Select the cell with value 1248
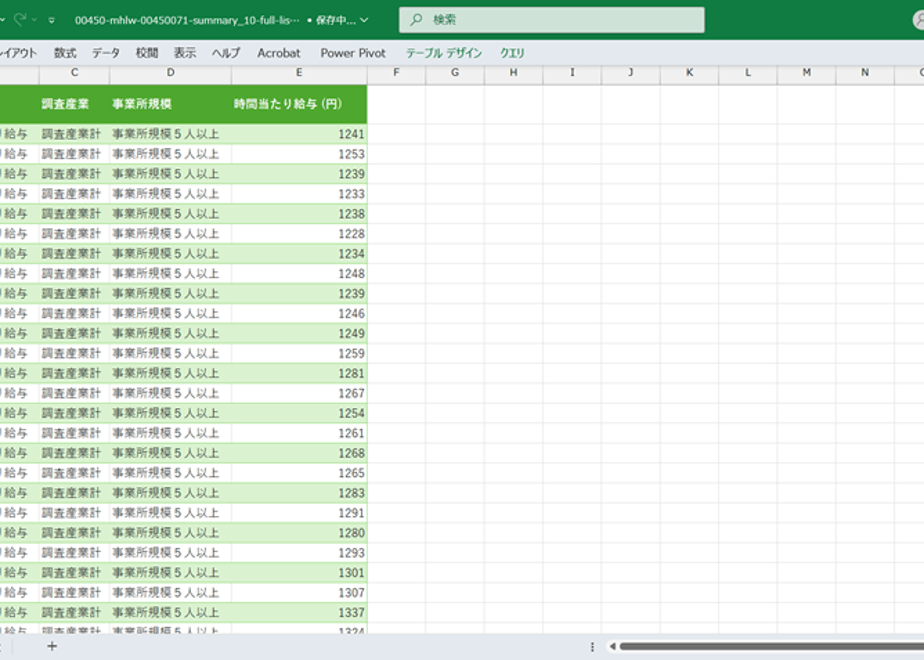The image size is (924, 660). (x=299, y=274)
